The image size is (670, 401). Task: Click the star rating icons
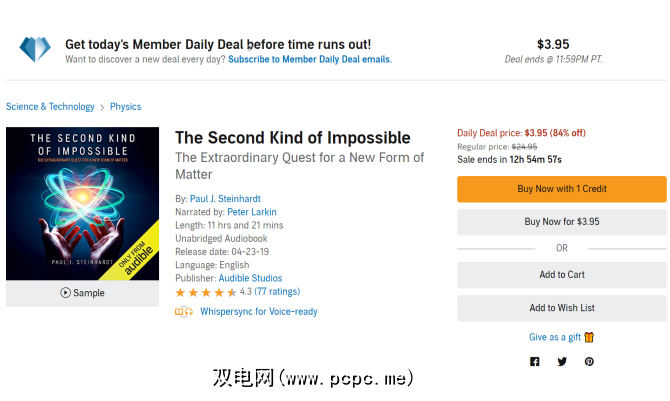[206, 292]
